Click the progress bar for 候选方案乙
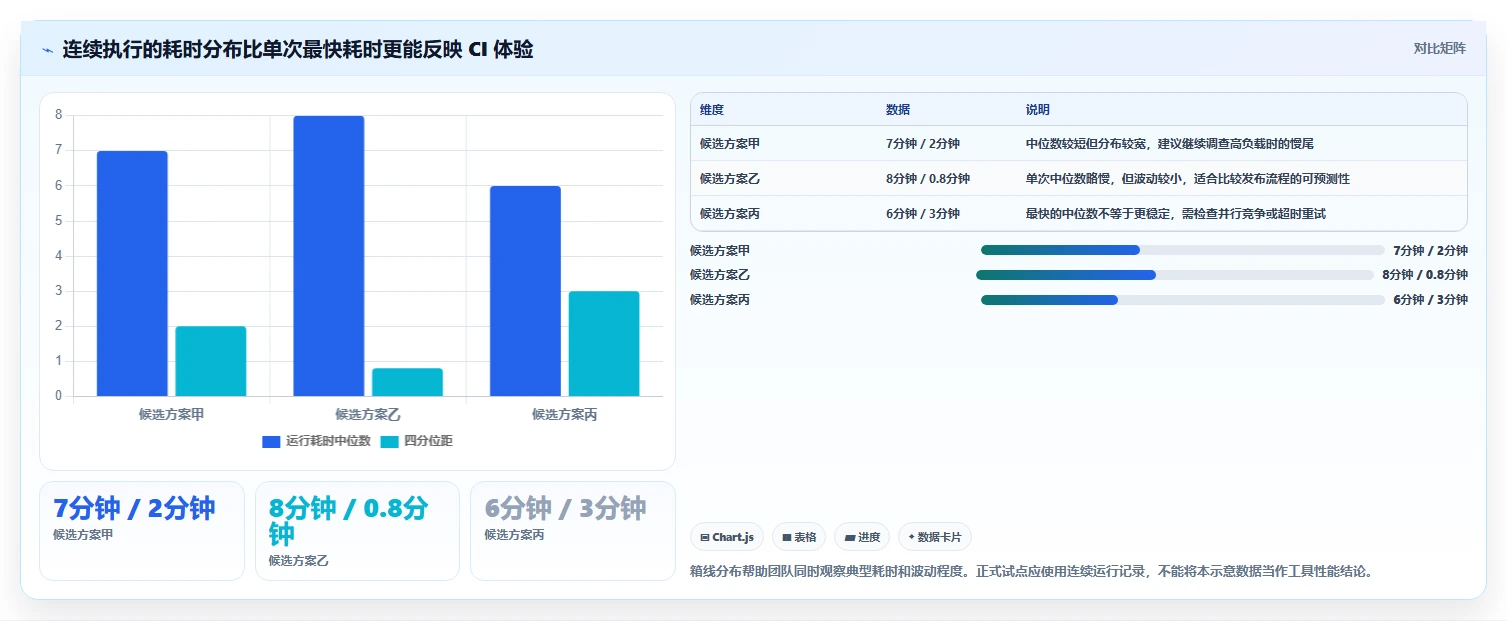This screenshot has width=1507, height=621. coord(1175,275)
